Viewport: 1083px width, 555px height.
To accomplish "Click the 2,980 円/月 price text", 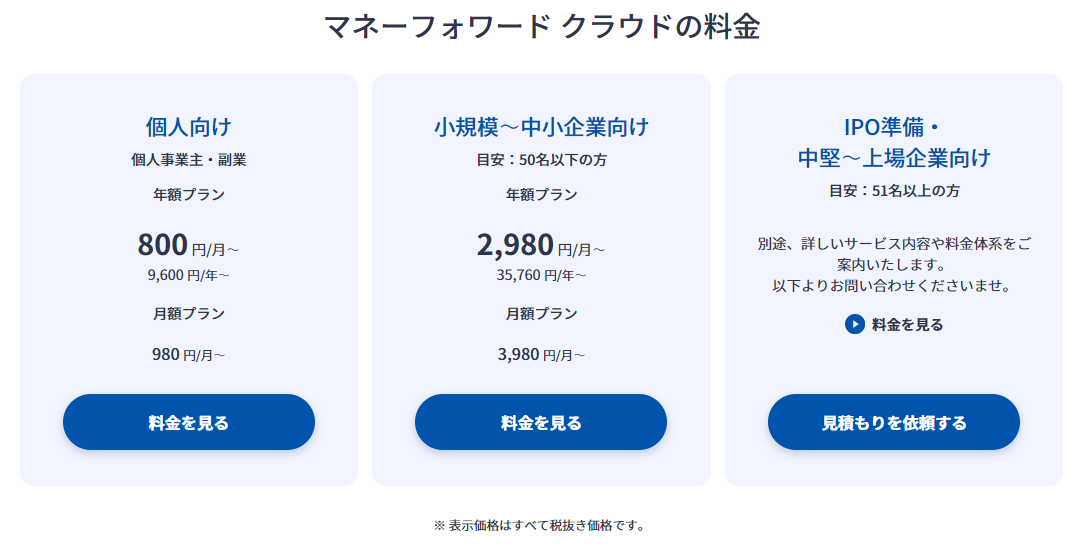I will tap(541, 245).
